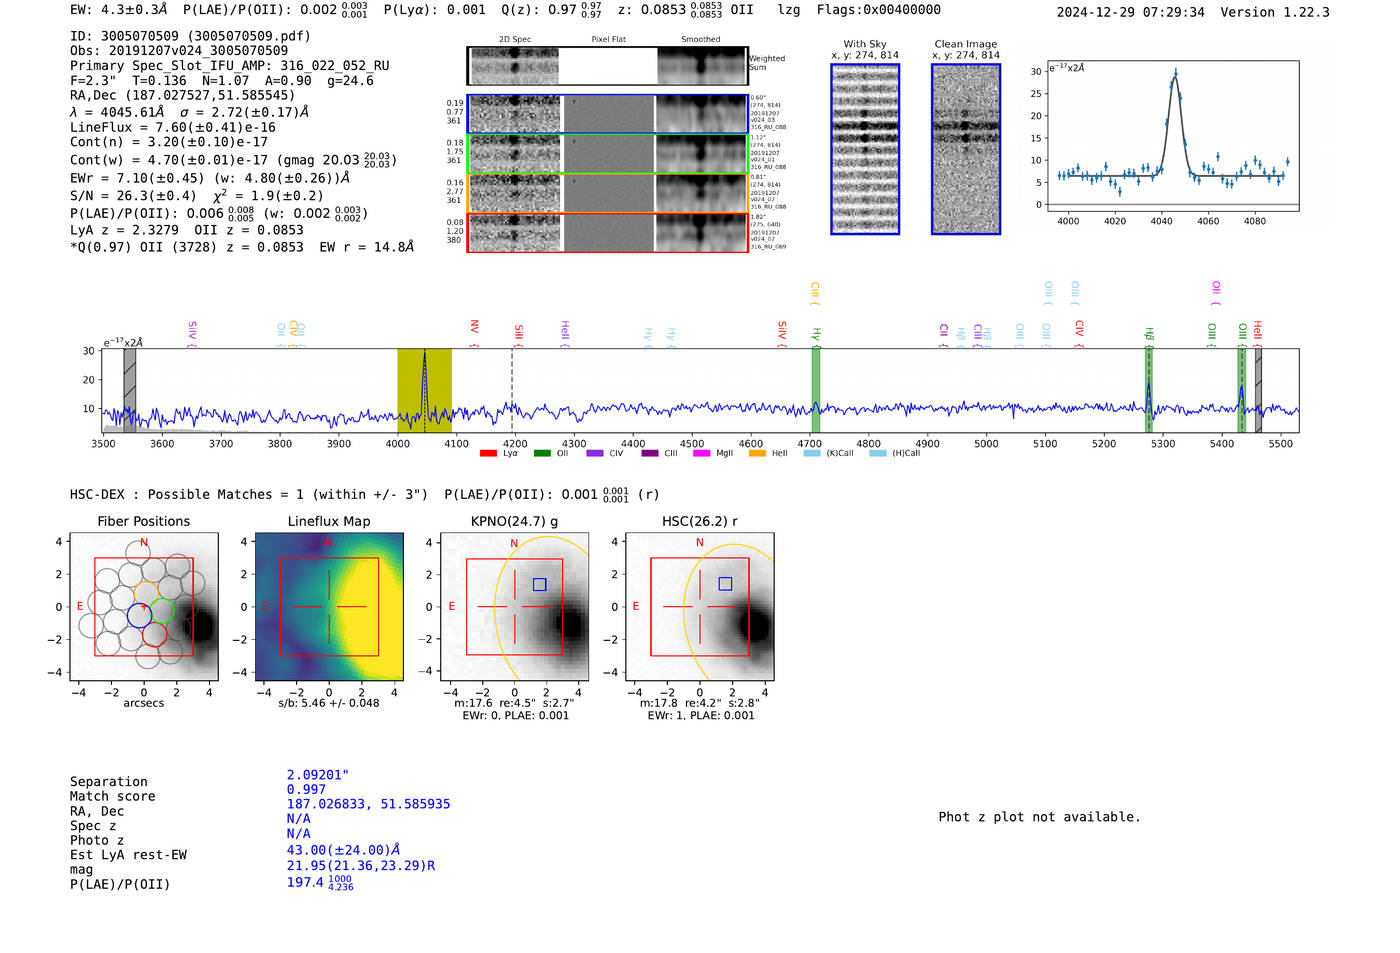Click the (K)CaII legend swatch
Viewport: 1400px width, 953px height.
coord(812,453)
